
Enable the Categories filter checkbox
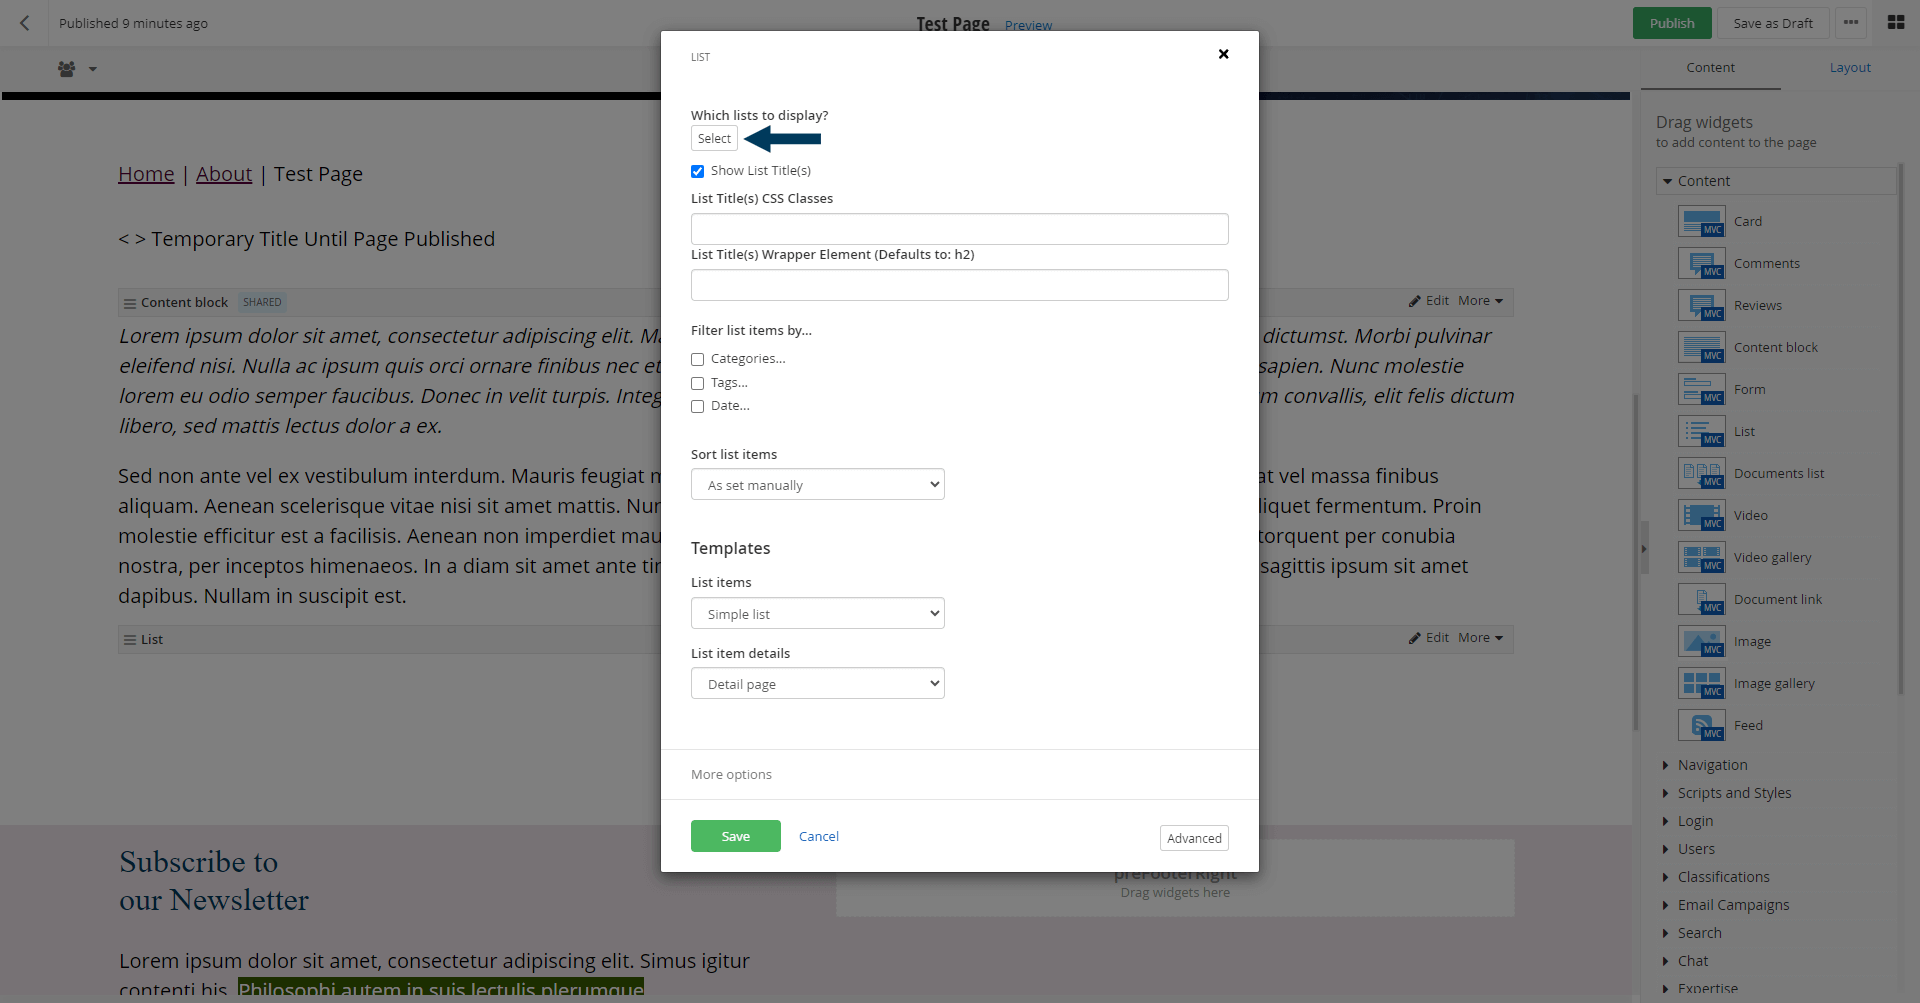pos(697,359)
